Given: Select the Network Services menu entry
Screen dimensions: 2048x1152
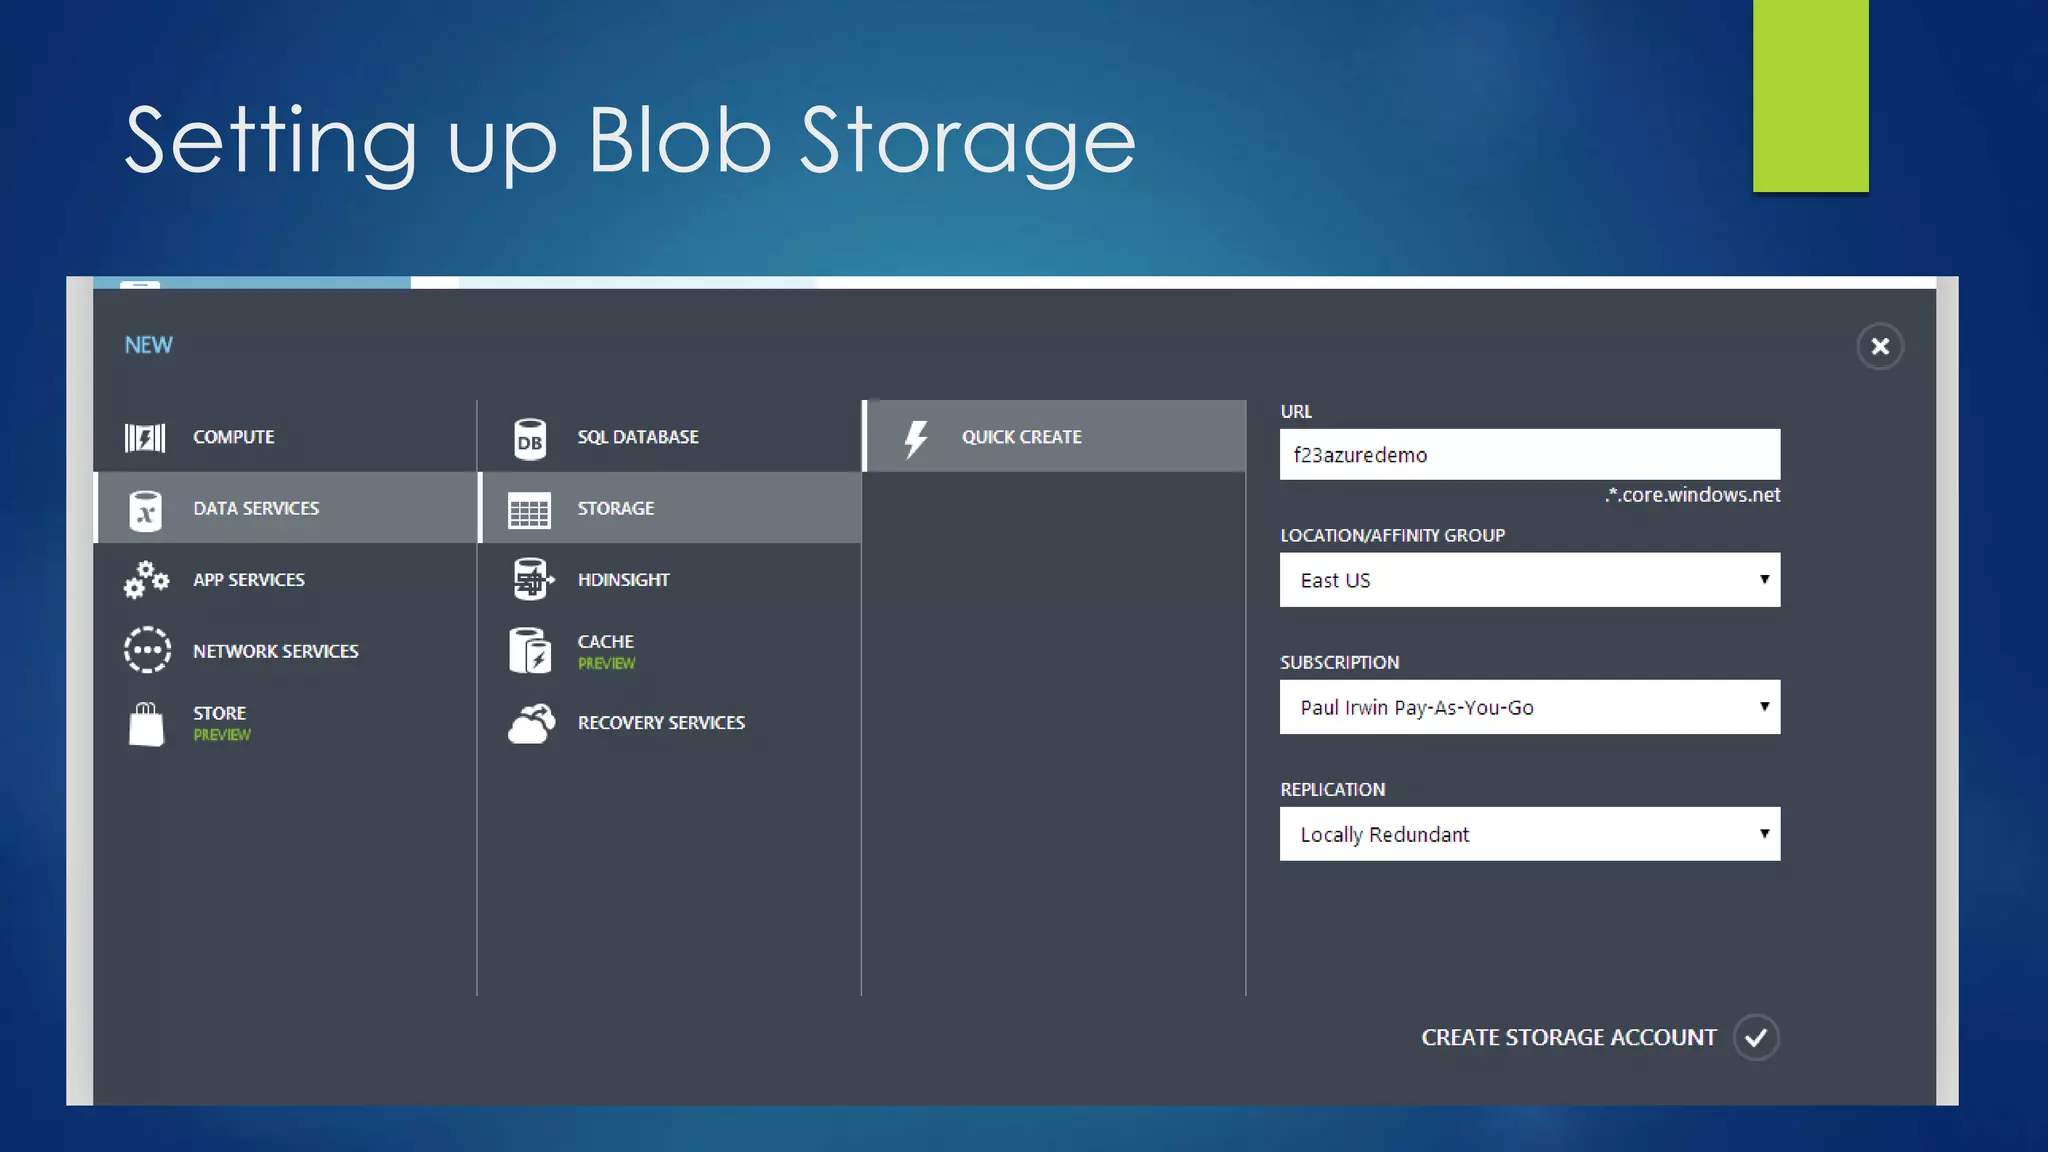Looking at the screenshot, I should tap(275, 651).
